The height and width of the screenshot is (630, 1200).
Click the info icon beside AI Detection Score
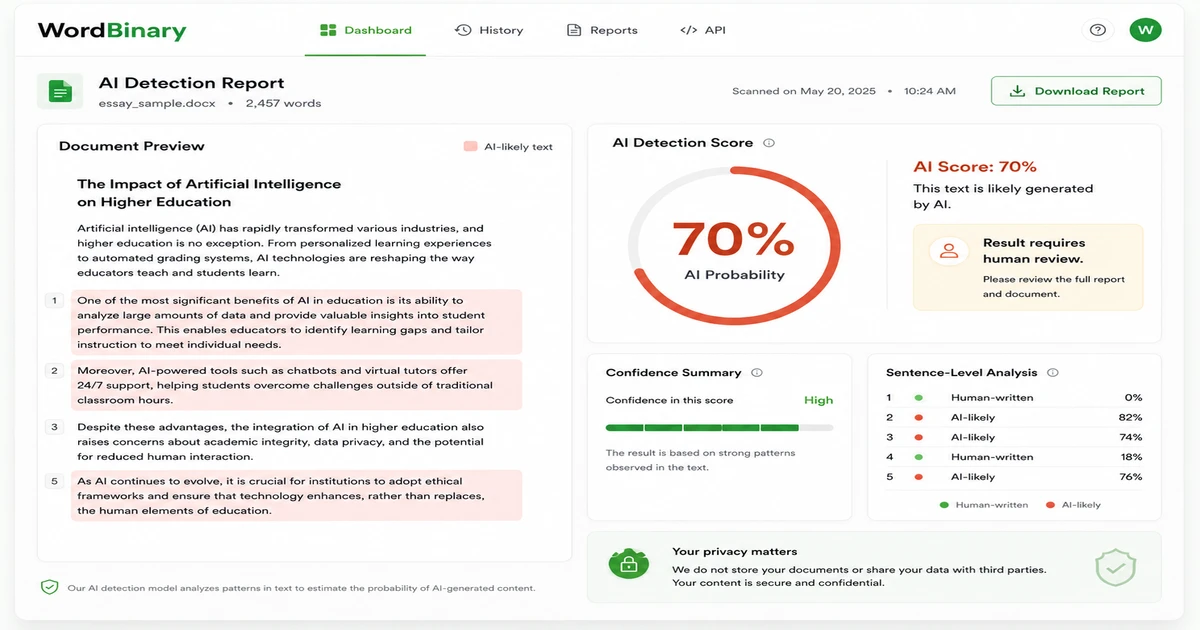769,143
